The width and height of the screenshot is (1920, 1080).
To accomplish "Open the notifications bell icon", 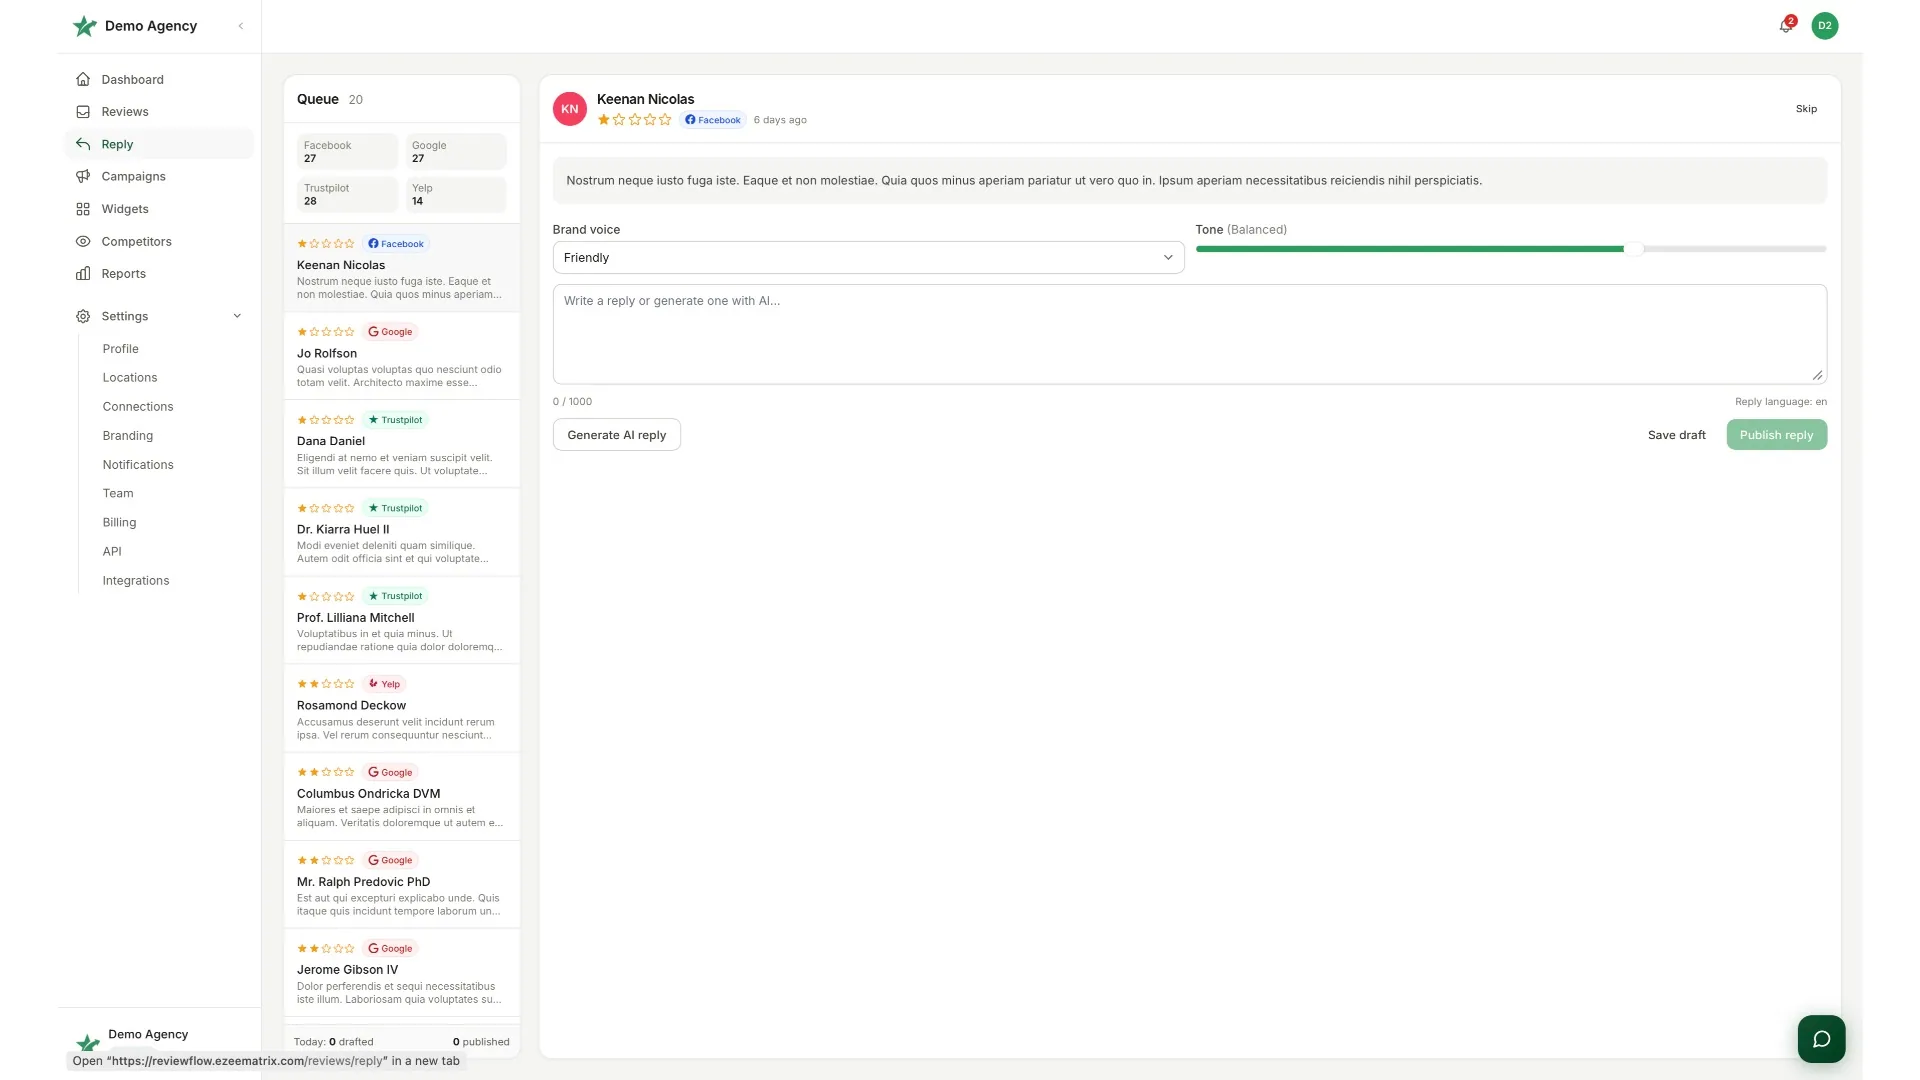I will pos(1786,26).
